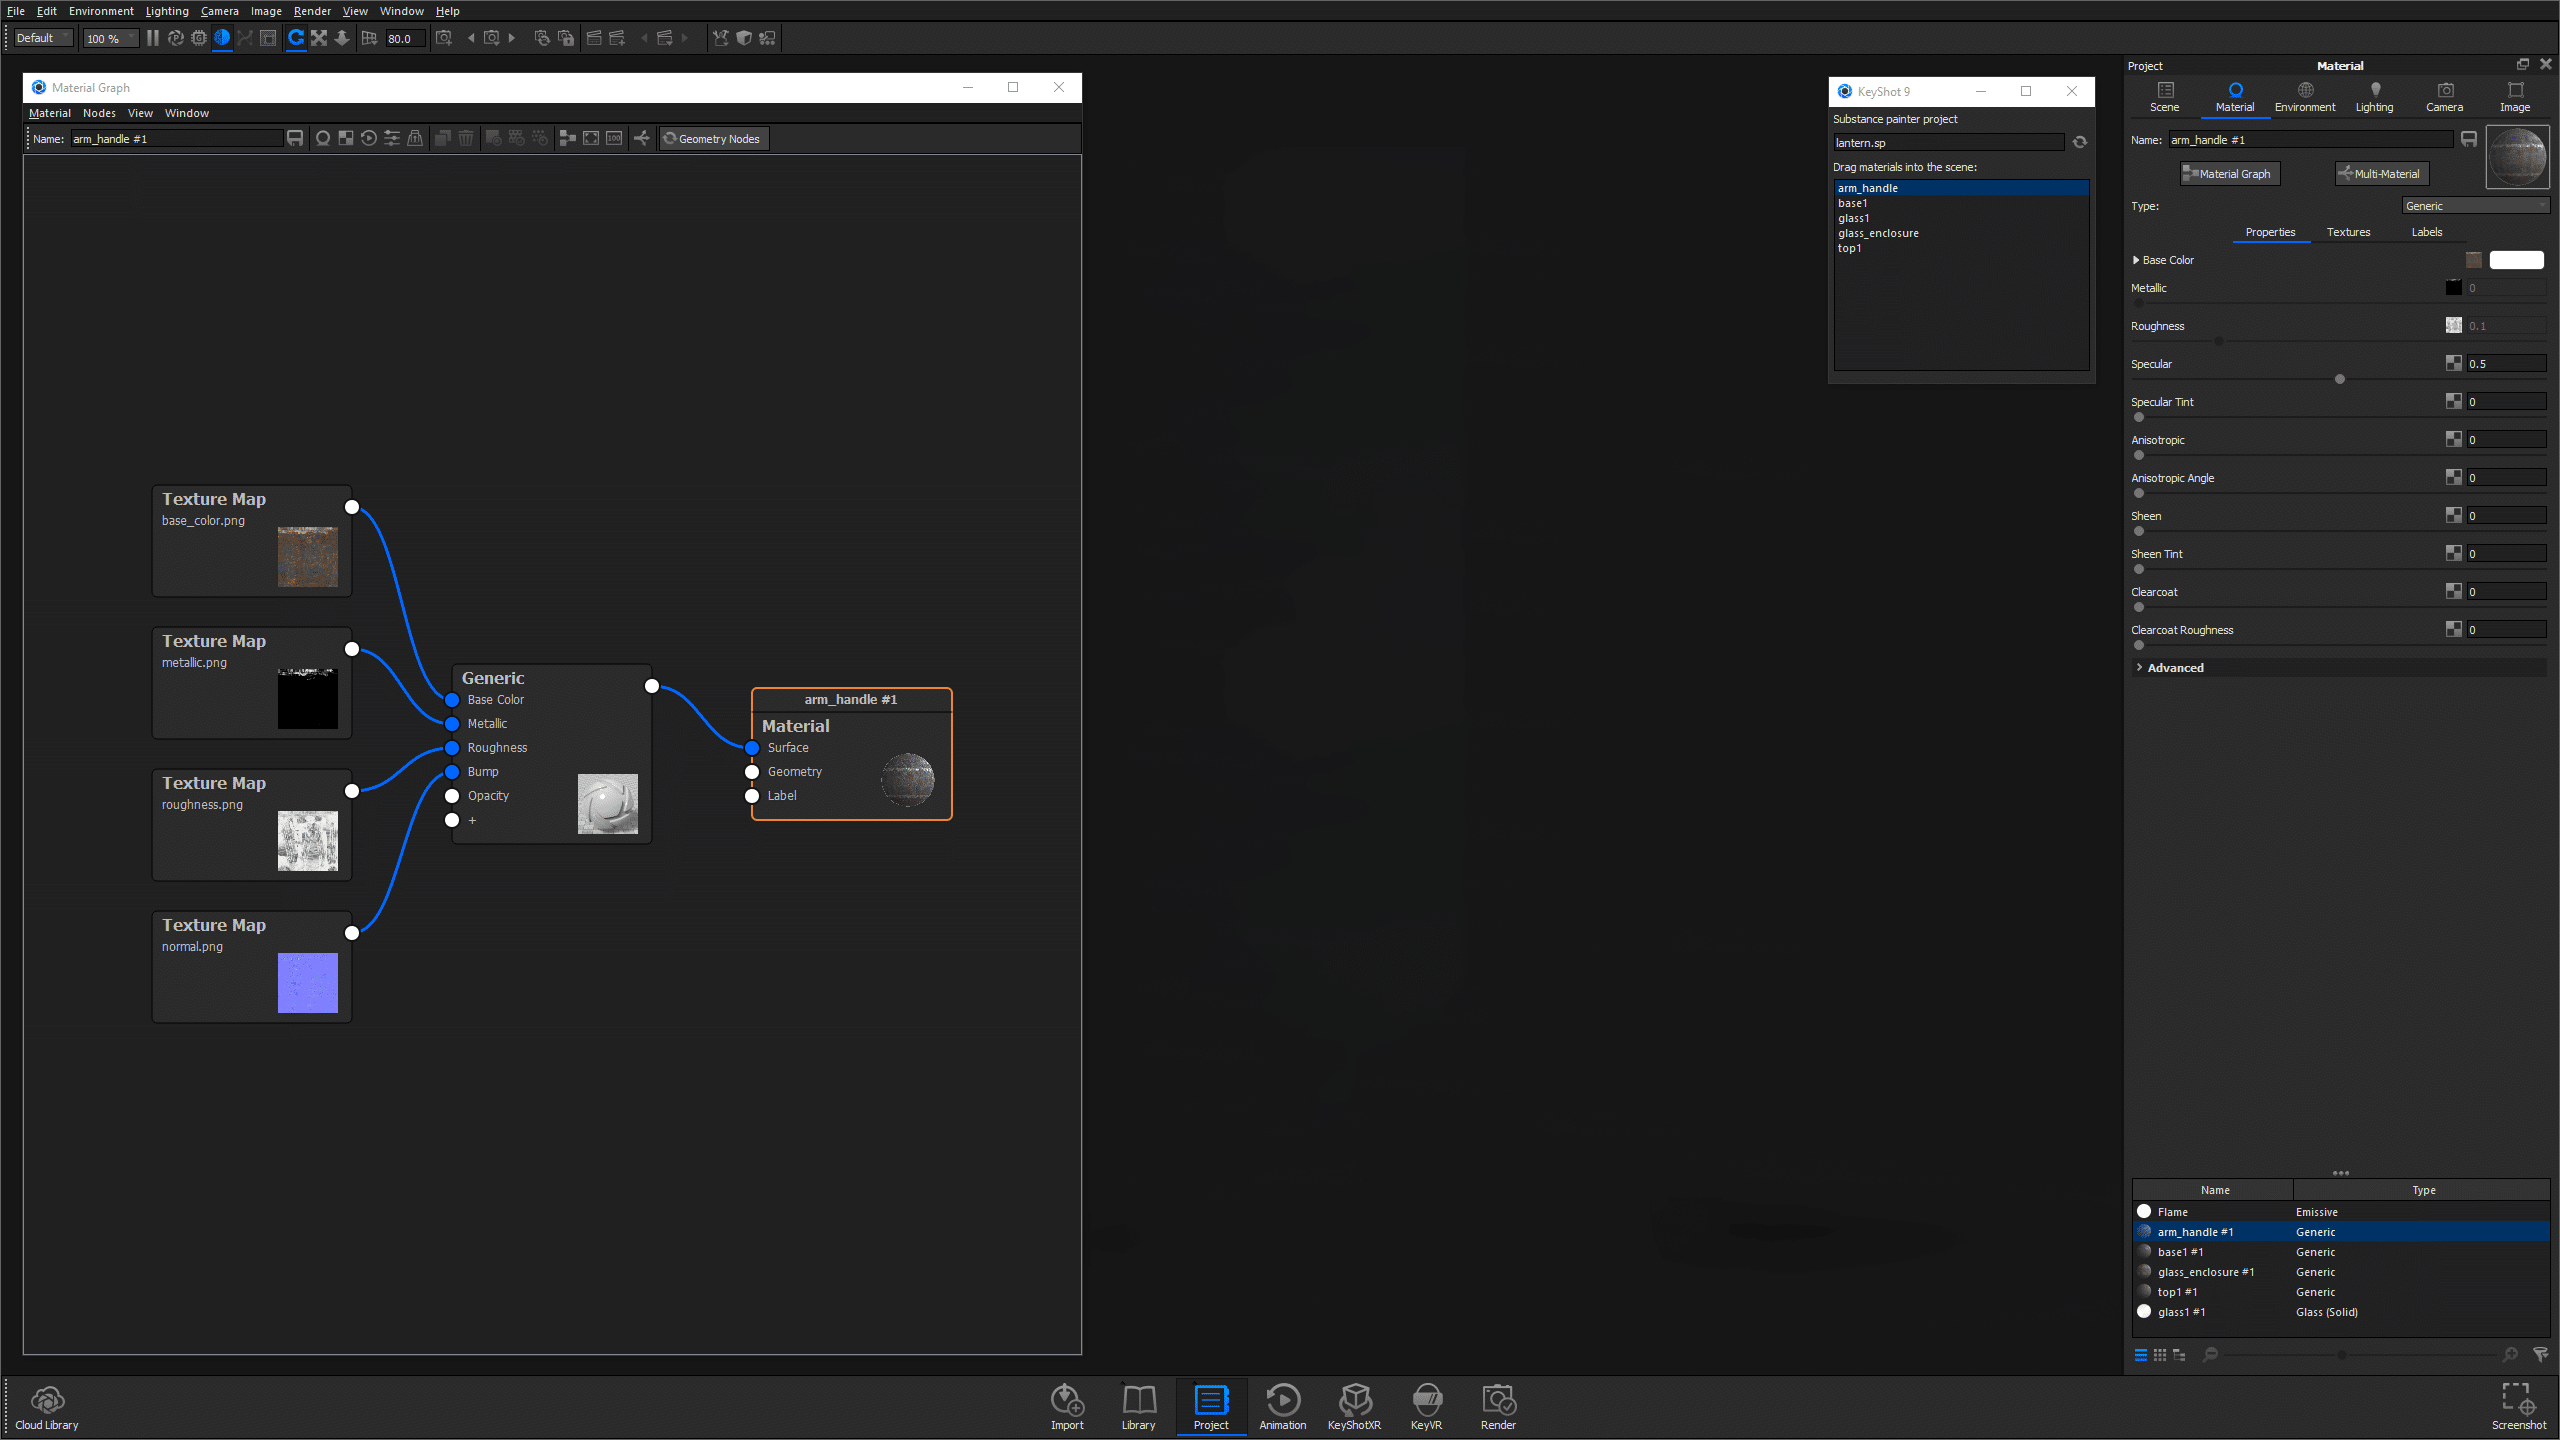Refresh the lantern.sp Substance Painter project
The height and width of the screenshot is (1440, 2560).
click(2080, 142)
